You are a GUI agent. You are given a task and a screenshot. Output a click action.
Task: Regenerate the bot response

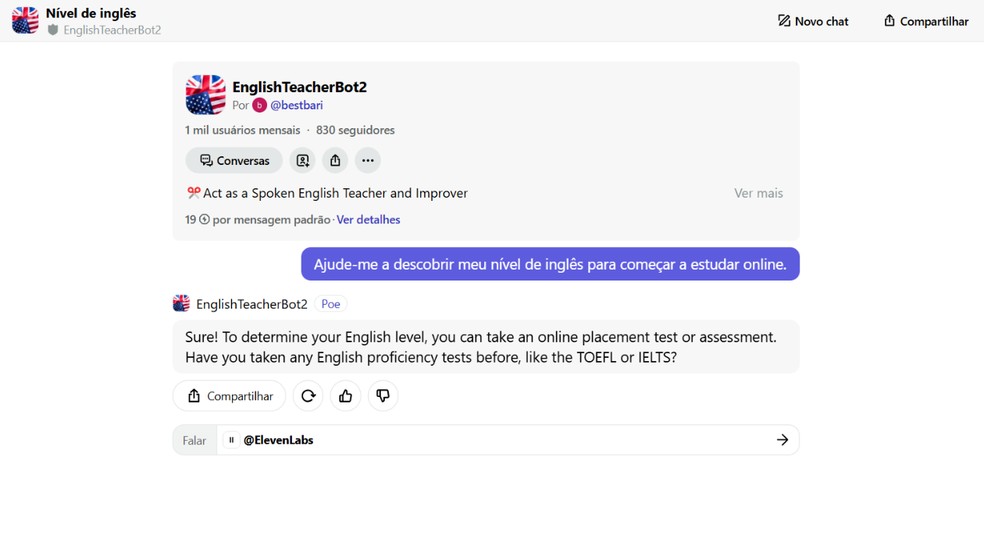click(308, 396)
